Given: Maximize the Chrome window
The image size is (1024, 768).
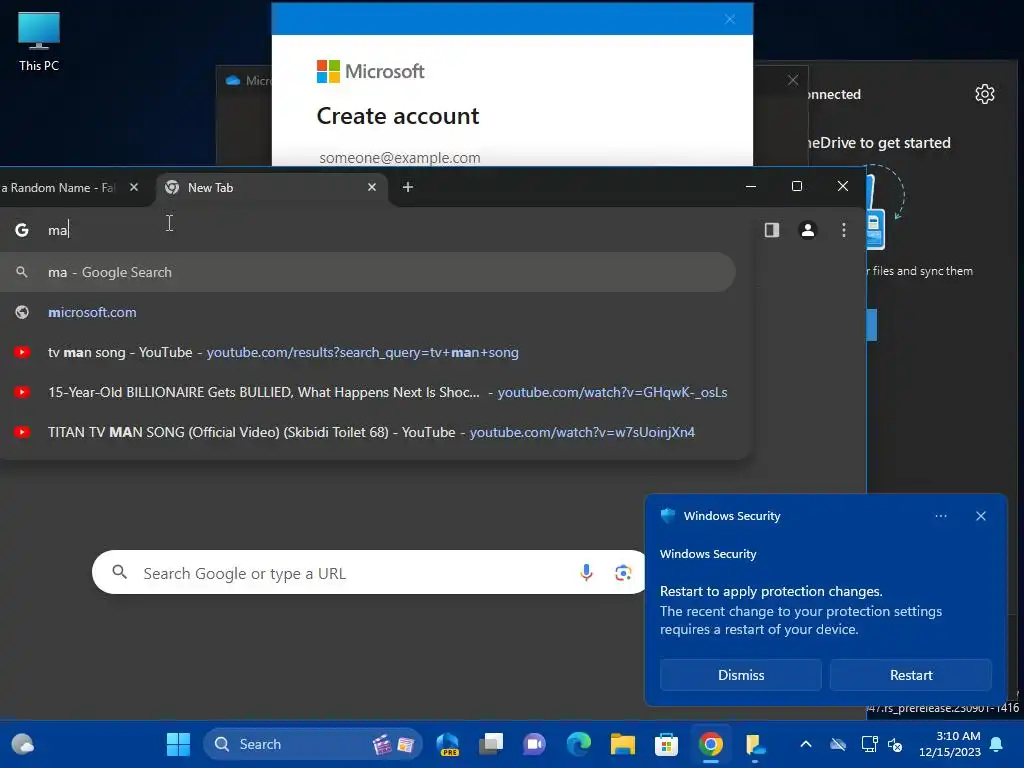Looking at the screenshot, I should pos(797,186).
